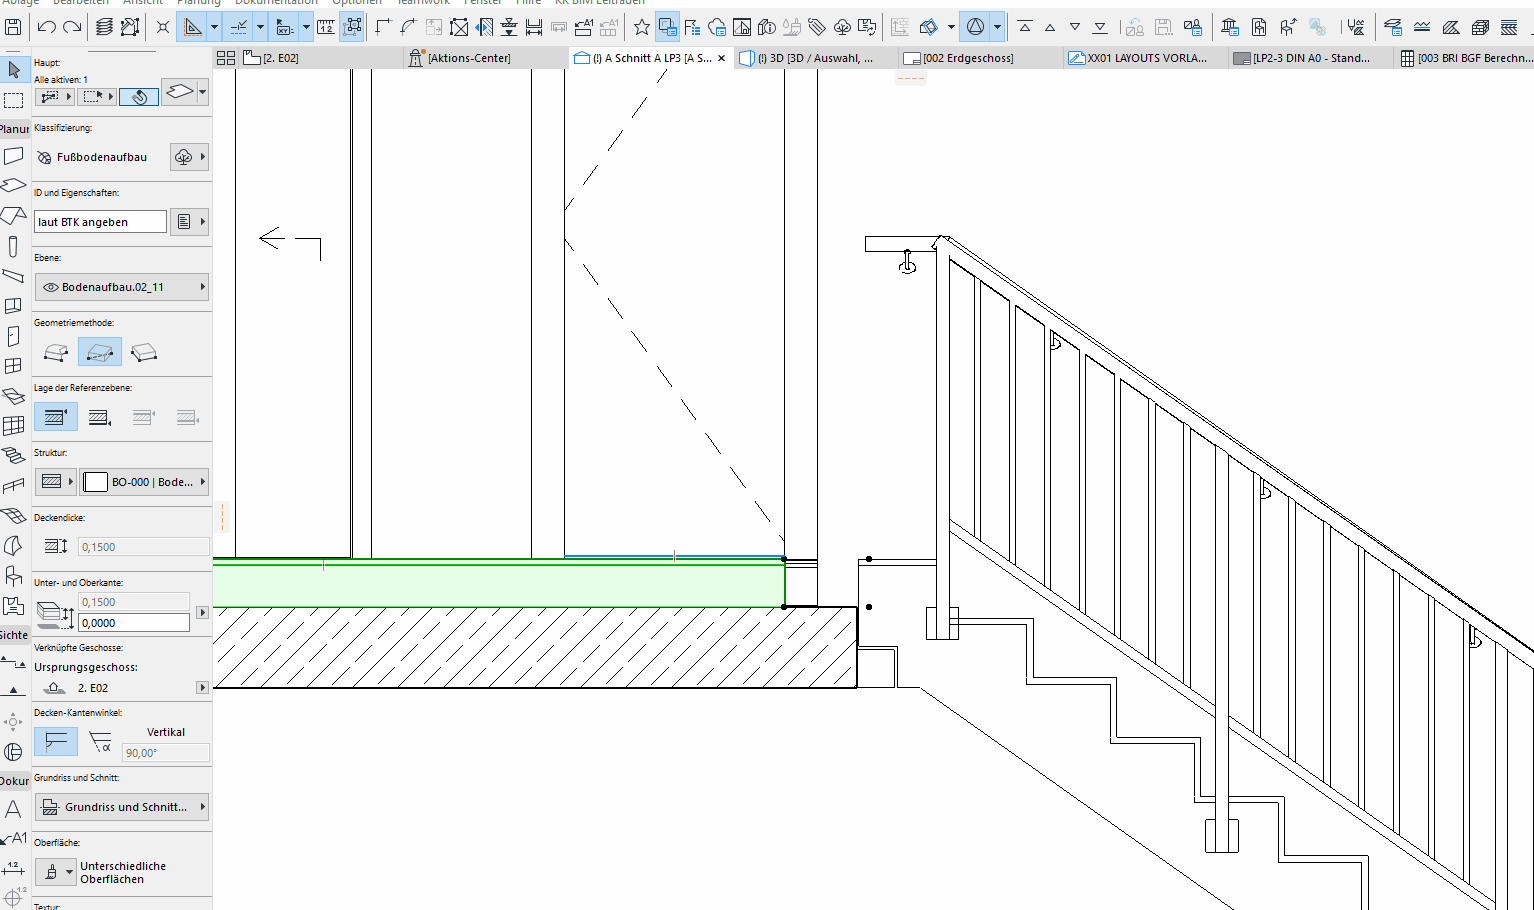The width and height of the screenshot is (1534, 910).
Task: Choose polygonal slab geometry method
Action: coord(56,352)
